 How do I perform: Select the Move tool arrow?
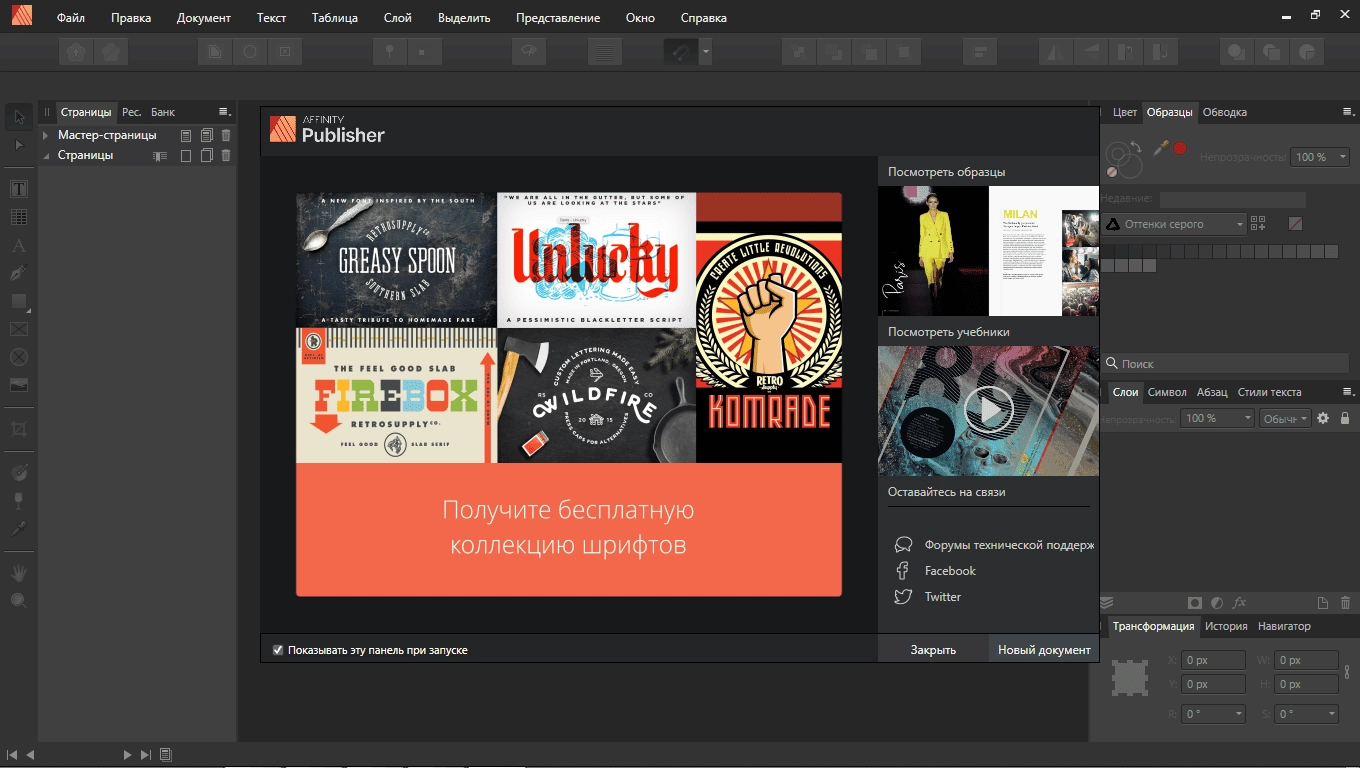click(x=19, y=118)
